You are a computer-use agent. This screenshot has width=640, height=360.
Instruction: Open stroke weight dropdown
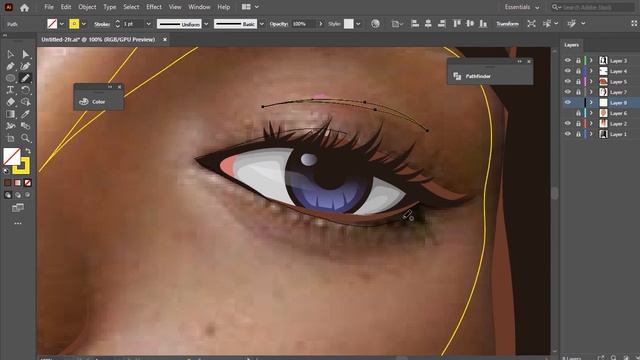[149, 24]
